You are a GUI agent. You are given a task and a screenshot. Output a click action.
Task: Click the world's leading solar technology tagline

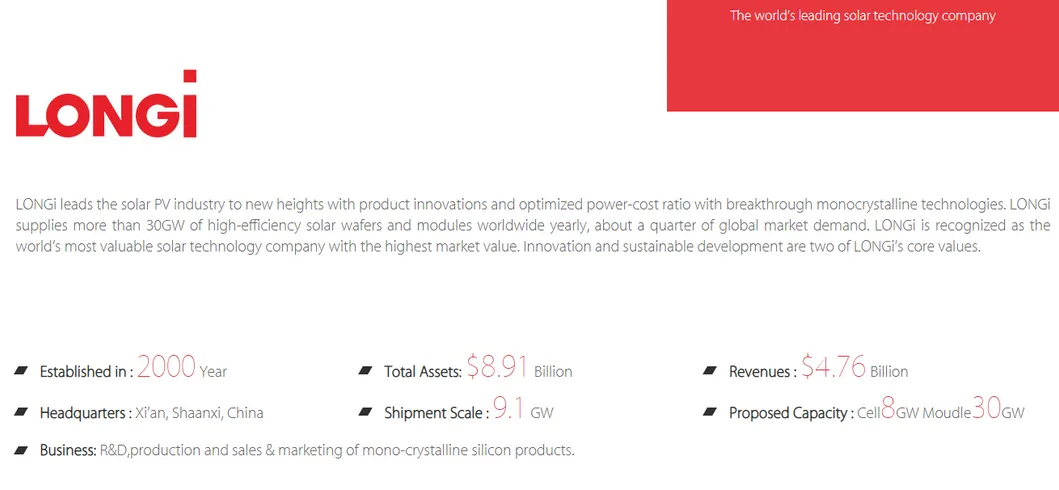pyautogui.click(x=862, y=16)
